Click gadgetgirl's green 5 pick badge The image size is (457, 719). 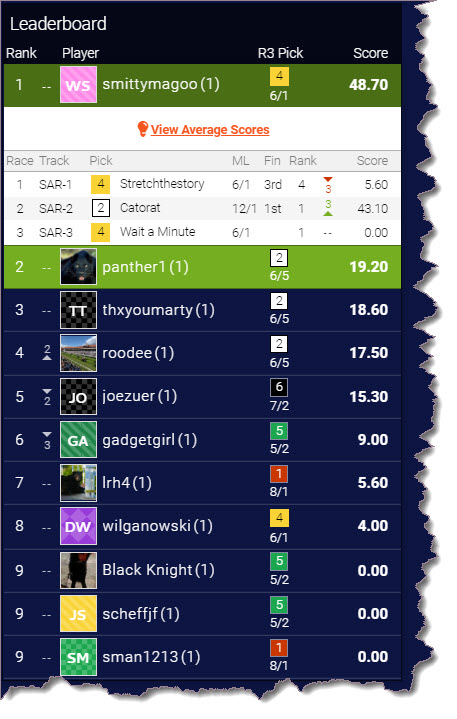279,431
